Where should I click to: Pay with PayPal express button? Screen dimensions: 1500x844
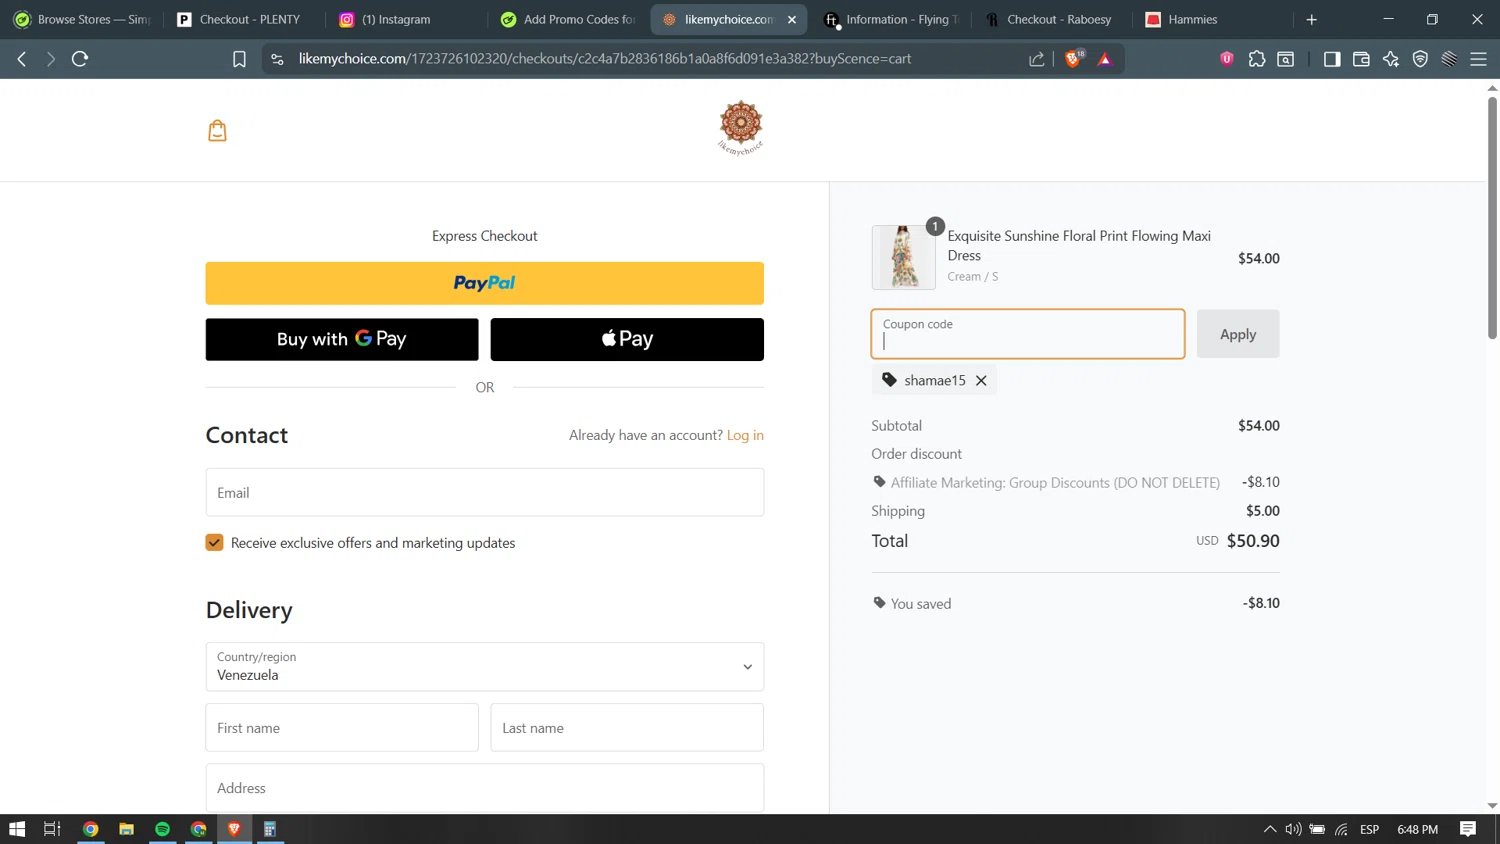click(485, 283)
